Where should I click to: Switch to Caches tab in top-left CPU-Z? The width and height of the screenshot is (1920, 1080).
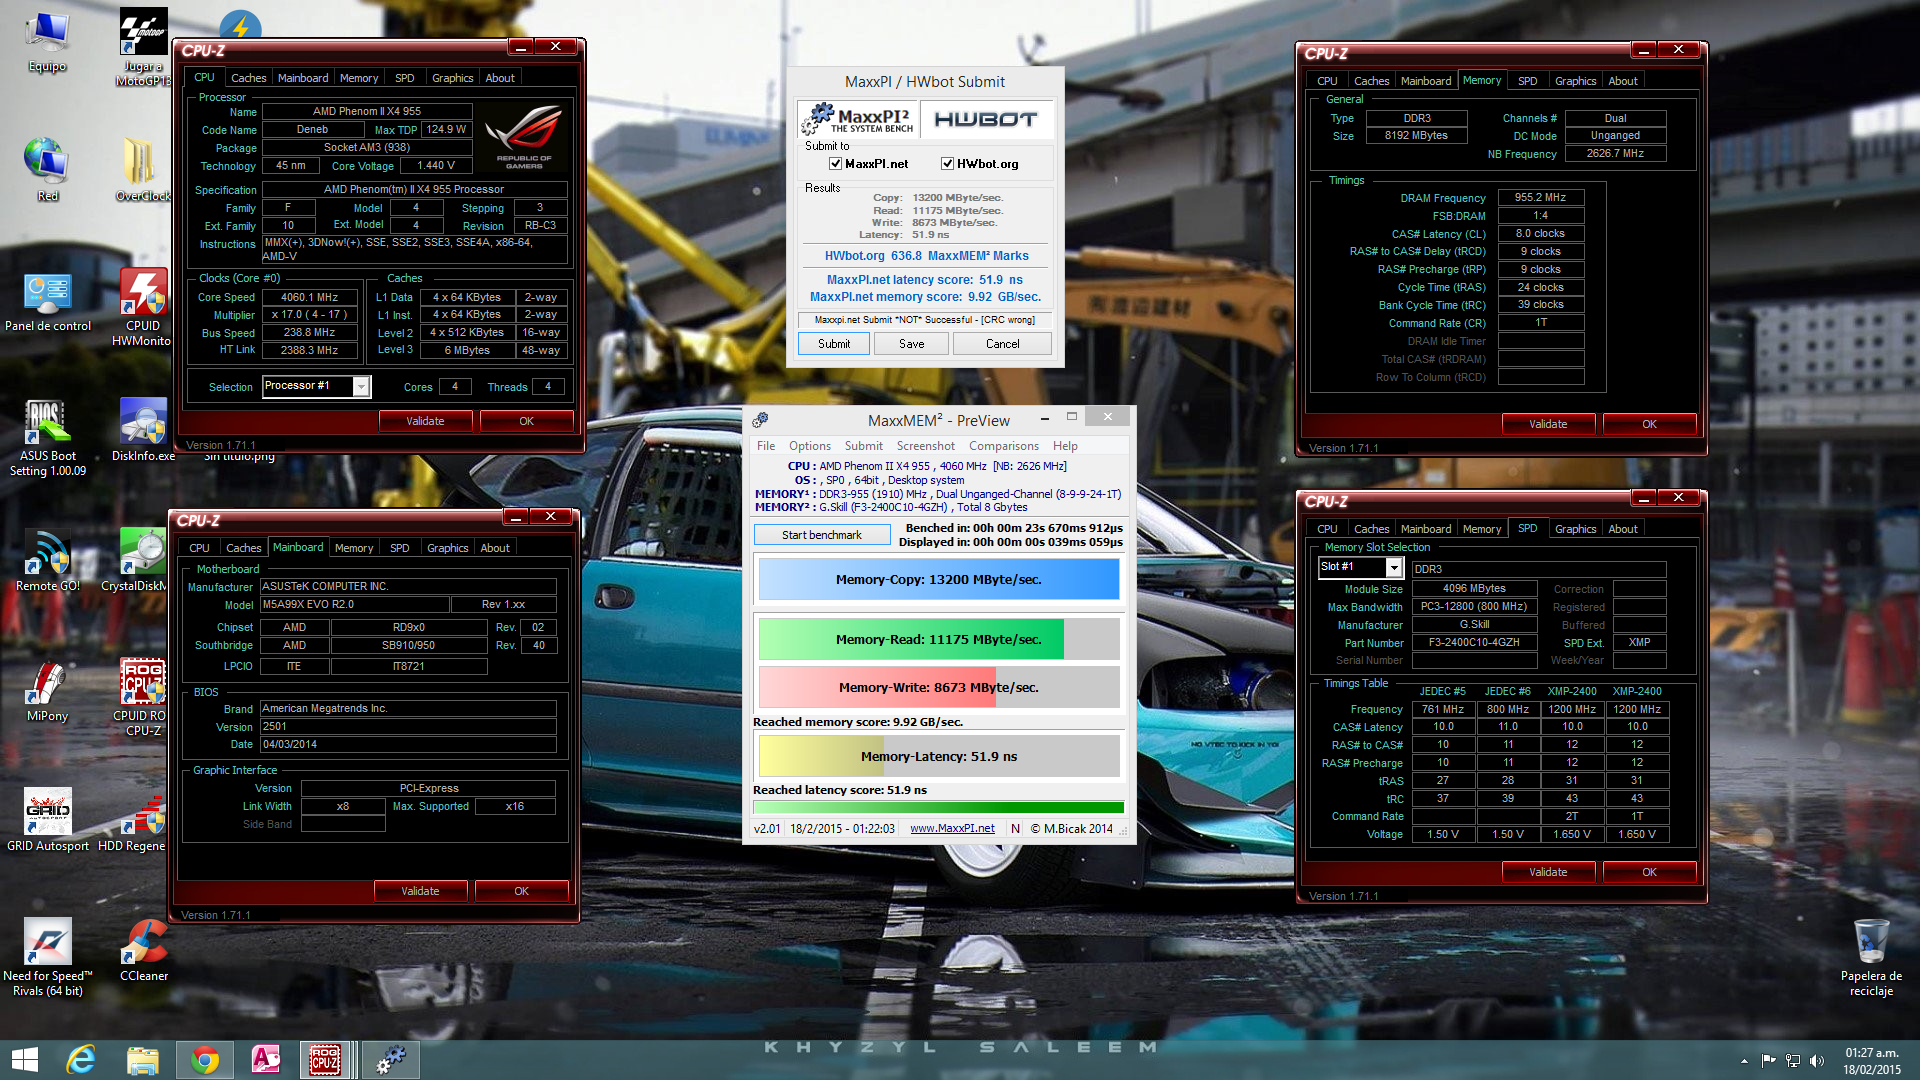click(248, 78)
